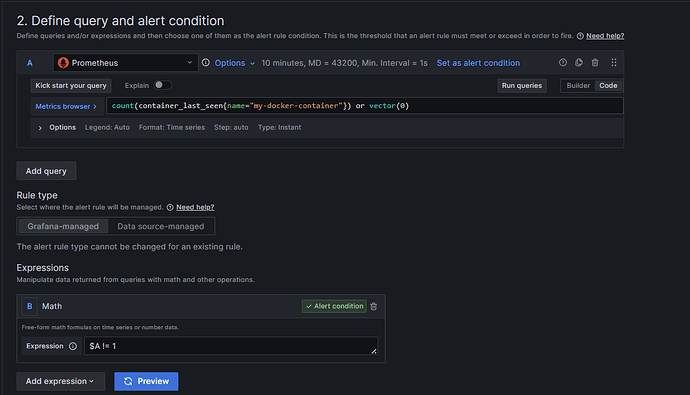Duplicate query A using the copy icon
The image size is (690, 395).
tap(579, 63)
